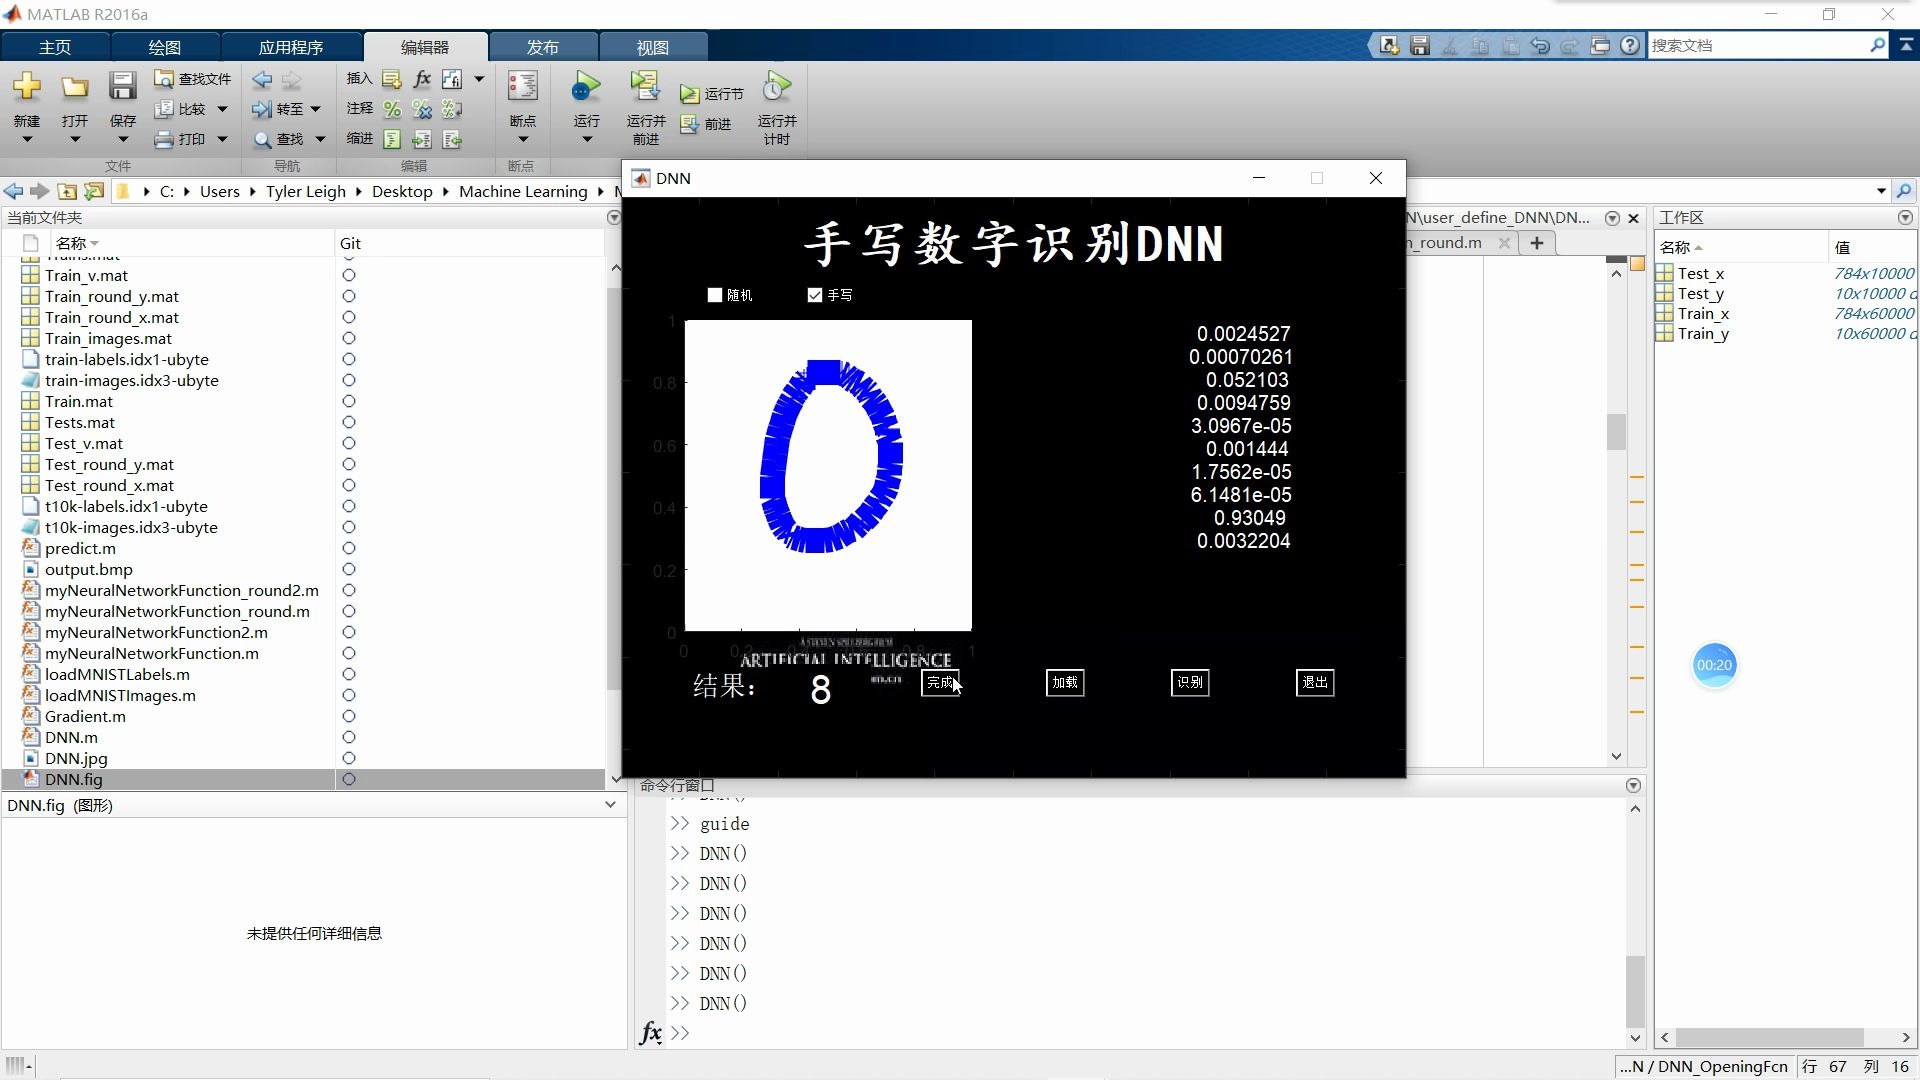Image resolution: width=1920 pixels, height=1080 pixels.
Task: Open the Compare (比较) dropdown arrow
Action: point(221,109)
